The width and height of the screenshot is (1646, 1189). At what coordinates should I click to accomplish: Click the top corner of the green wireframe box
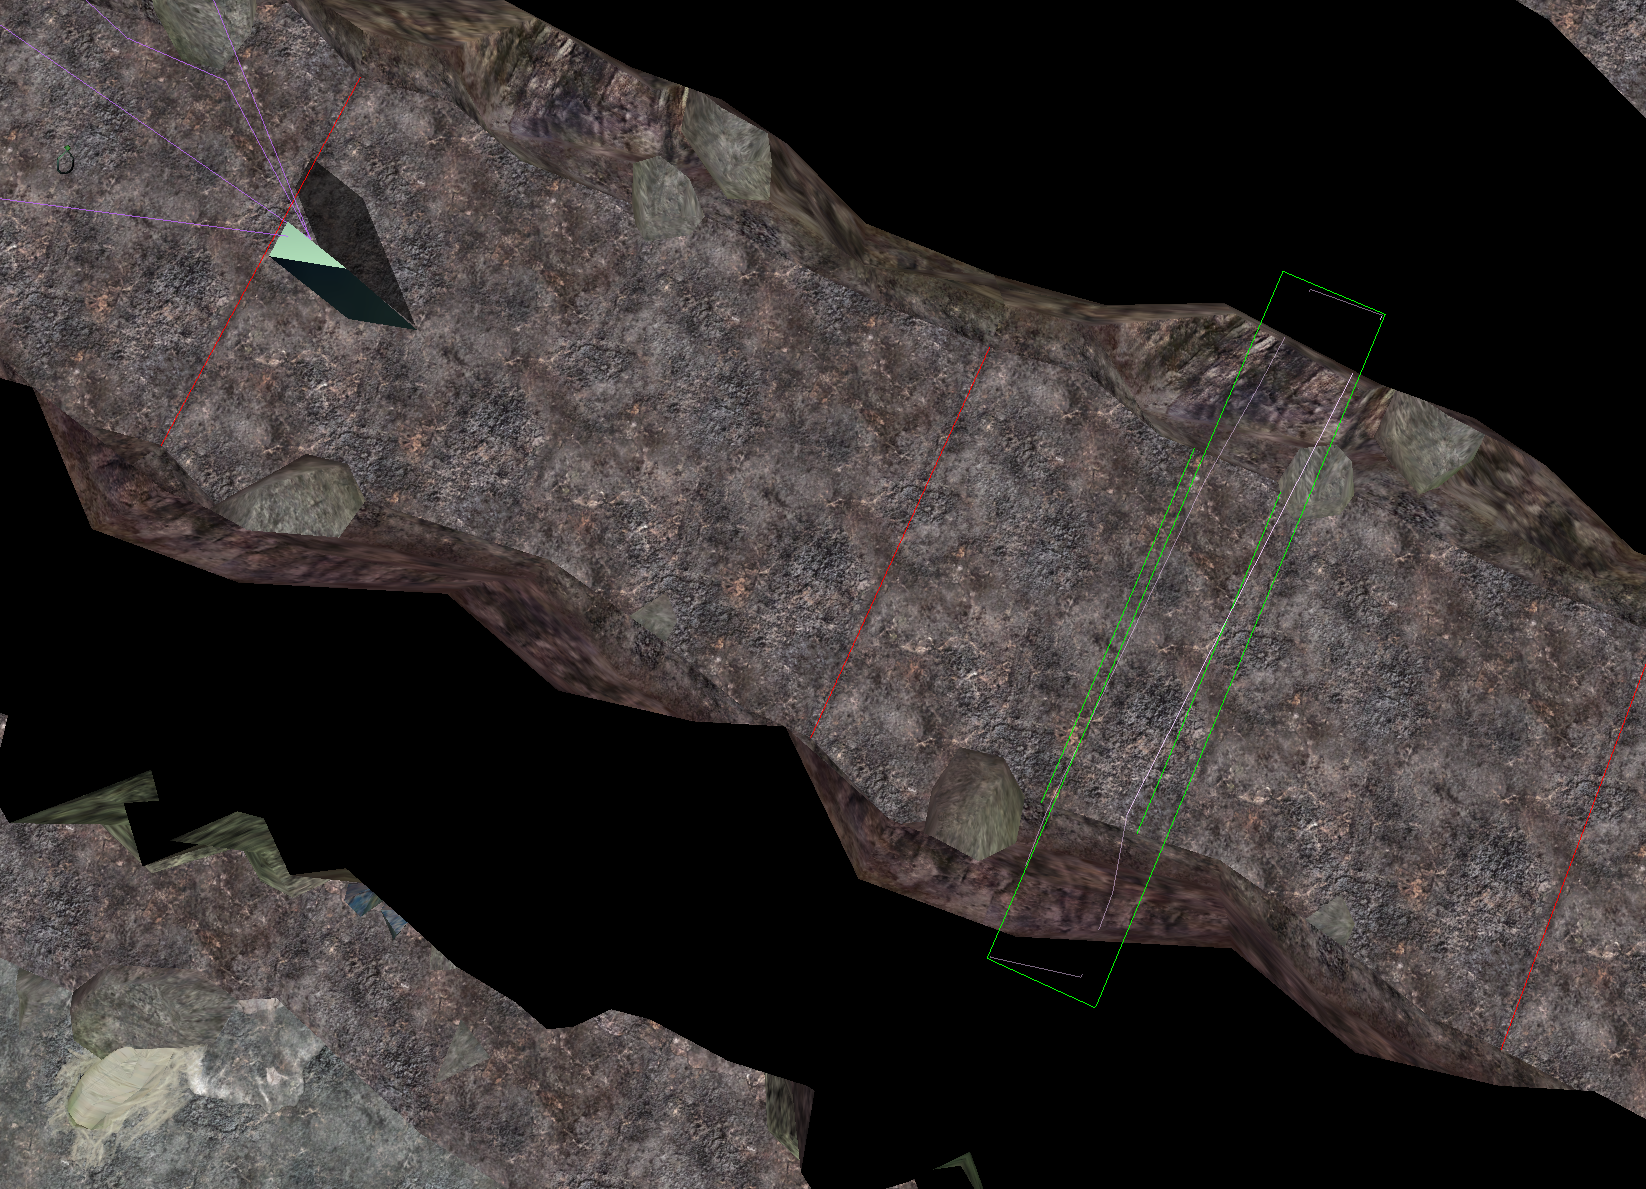[1283, 272]
